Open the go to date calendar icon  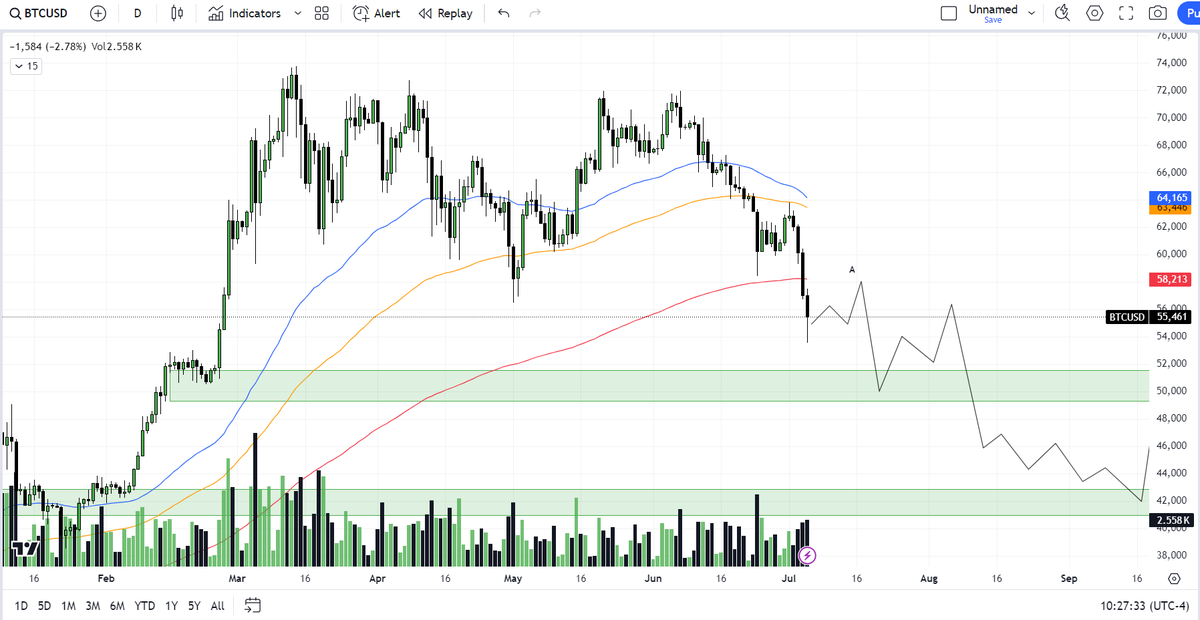(252, 605)
